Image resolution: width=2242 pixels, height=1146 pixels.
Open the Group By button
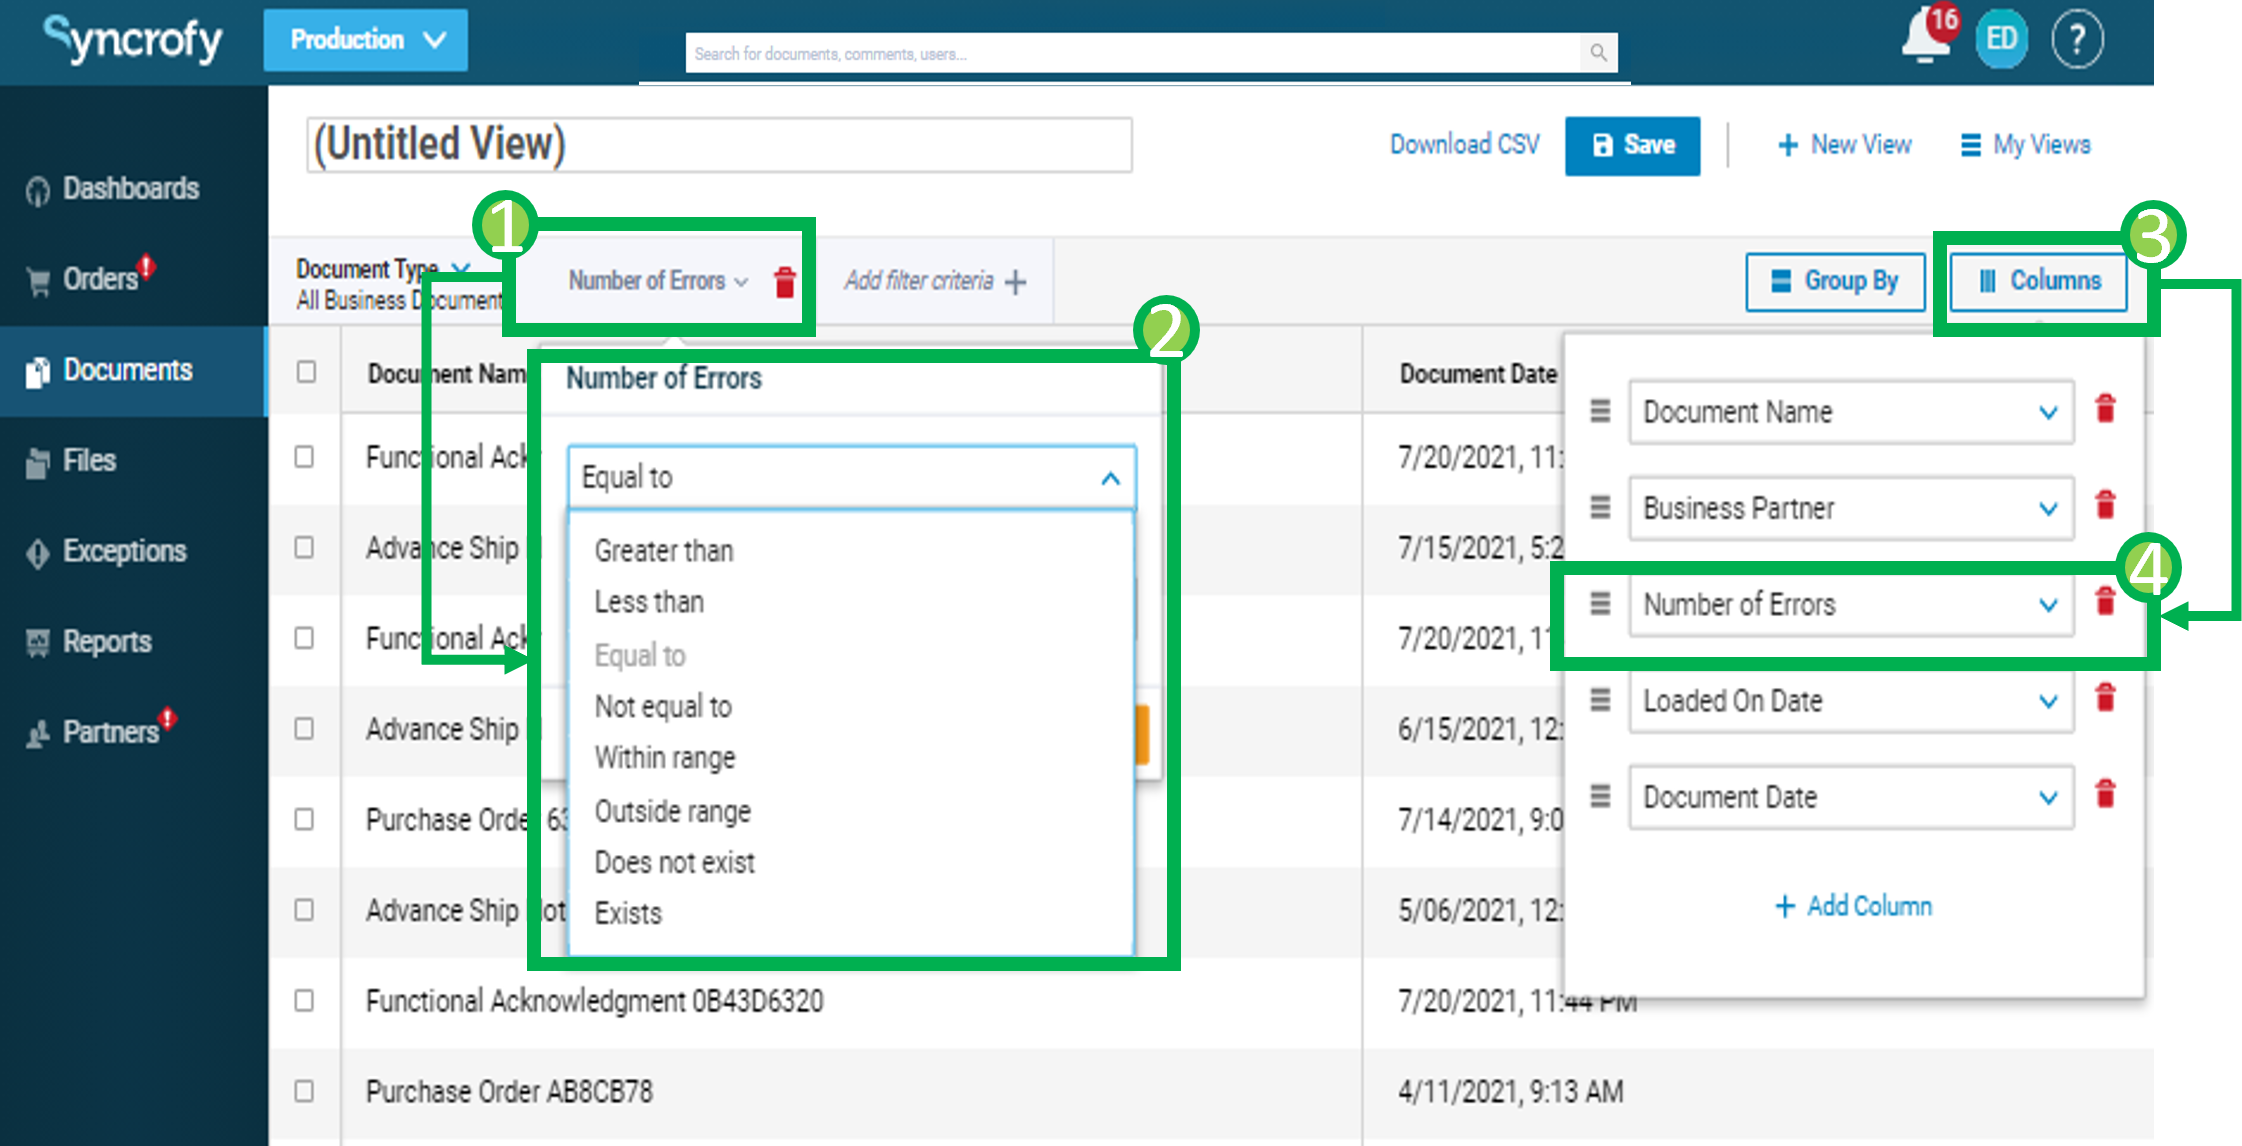(1835, 282)
